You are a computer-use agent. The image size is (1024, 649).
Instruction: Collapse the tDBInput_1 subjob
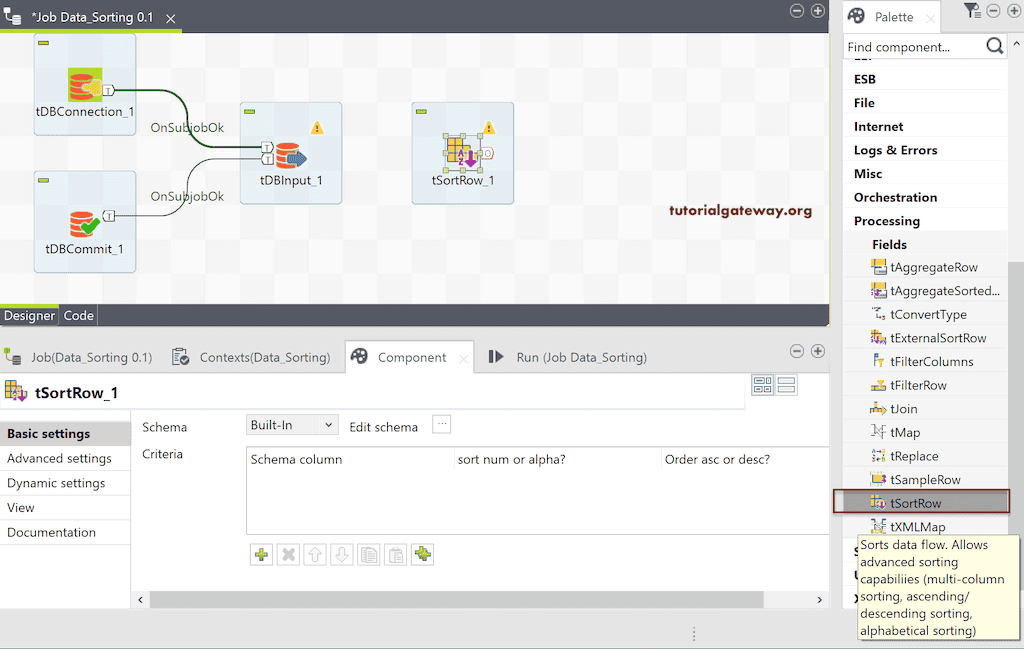(x=249, y=112)
